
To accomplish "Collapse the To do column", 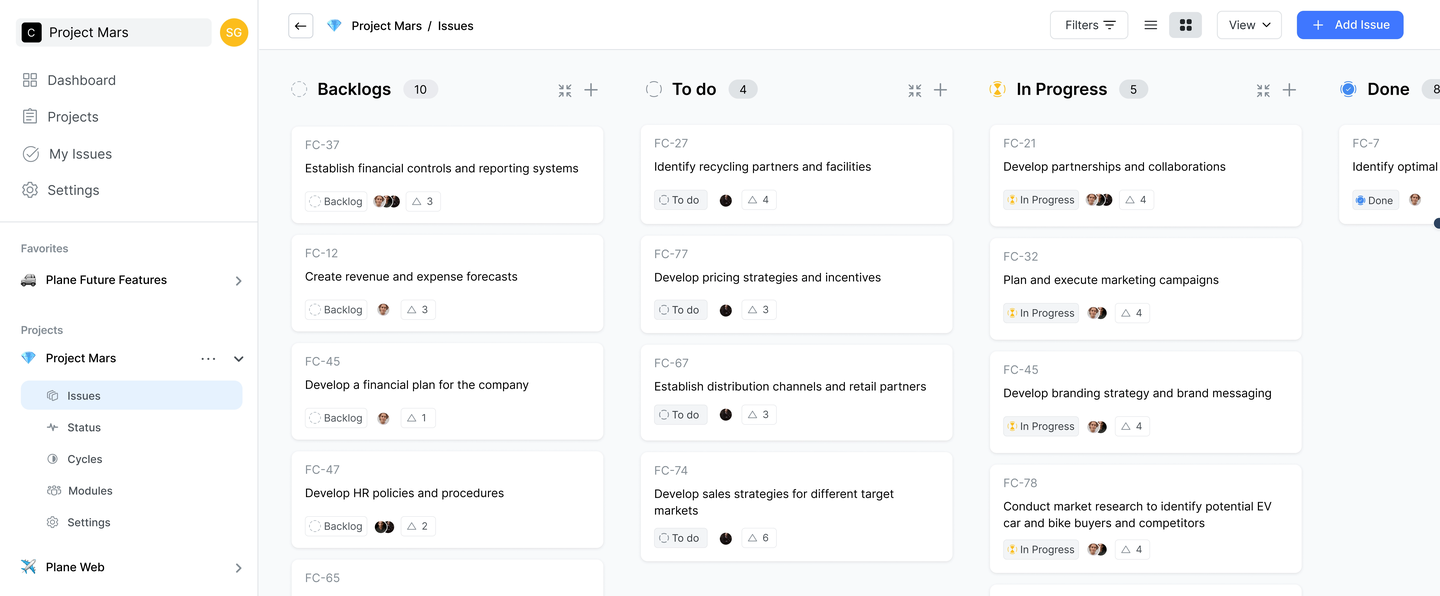I will [915, 90].
